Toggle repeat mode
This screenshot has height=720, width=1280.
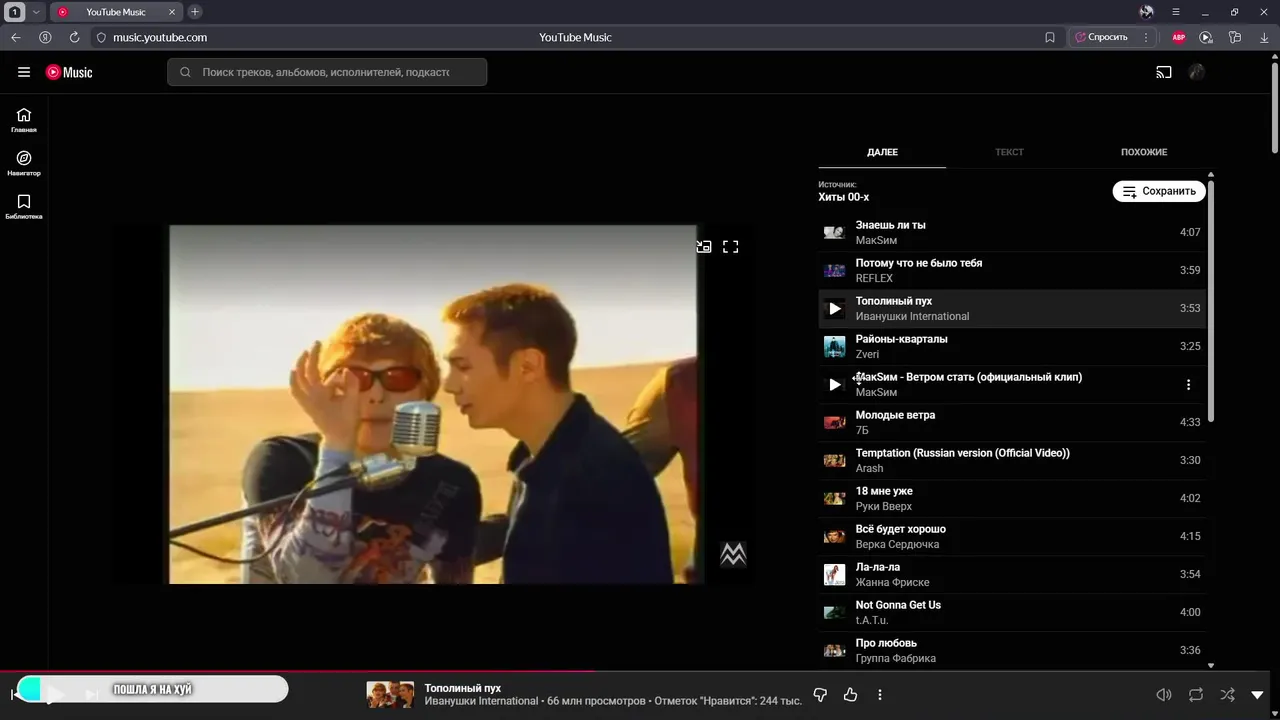pos(1196,695)
